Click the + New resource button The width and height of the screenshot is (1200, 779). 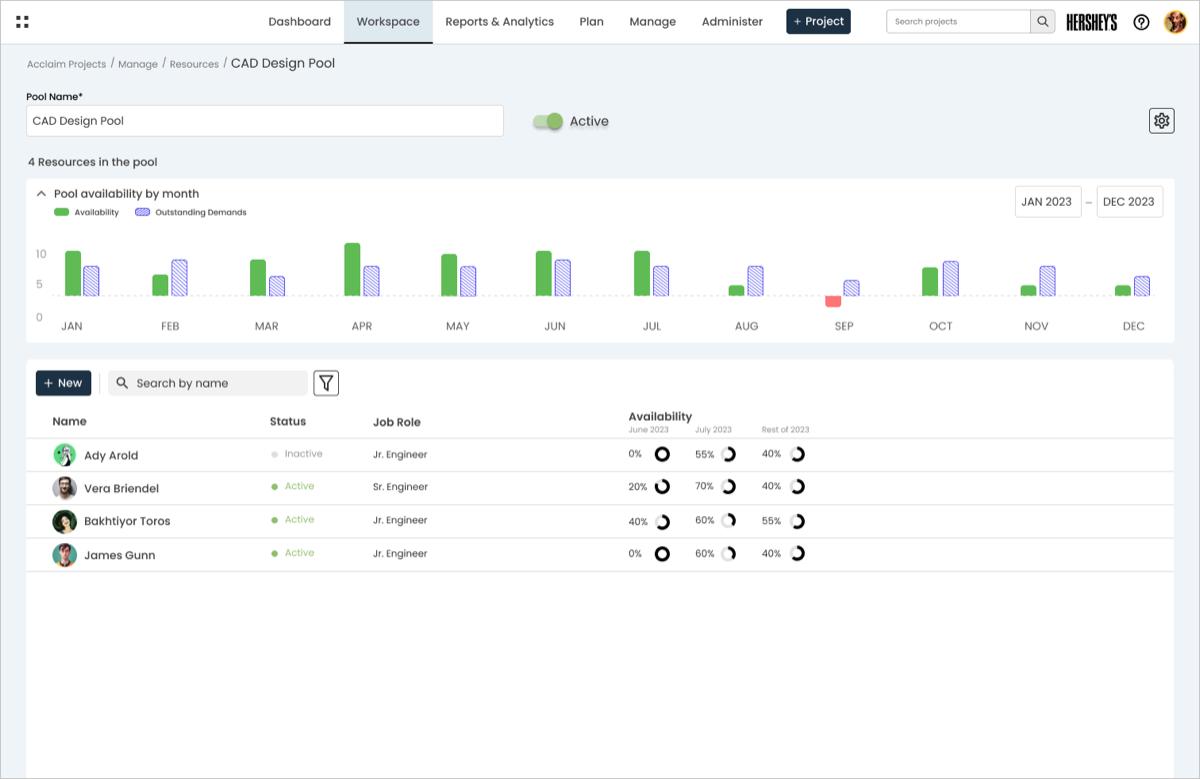click(63, 383)
